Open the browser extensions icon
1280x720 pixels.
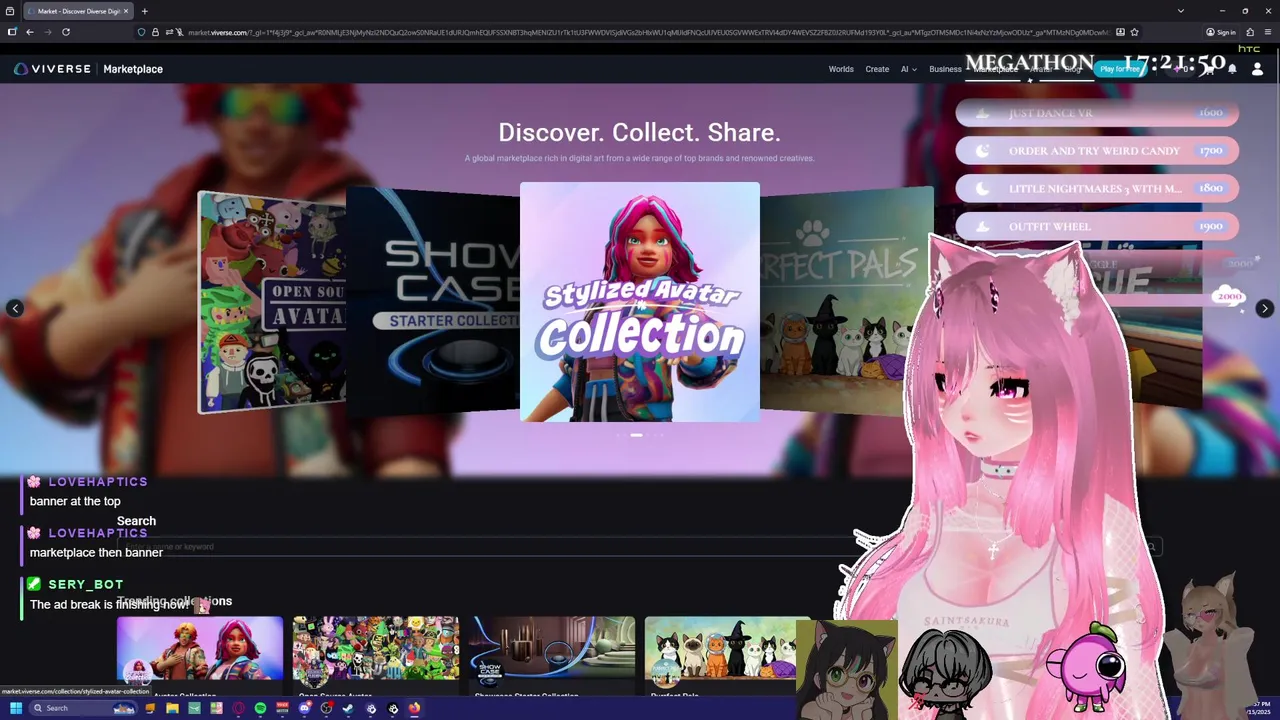click(x=1250, y=32)
